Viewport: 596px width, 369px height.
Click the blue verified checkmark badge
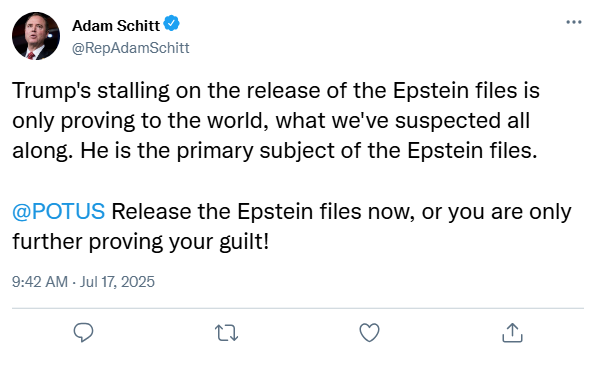[171, 24]
